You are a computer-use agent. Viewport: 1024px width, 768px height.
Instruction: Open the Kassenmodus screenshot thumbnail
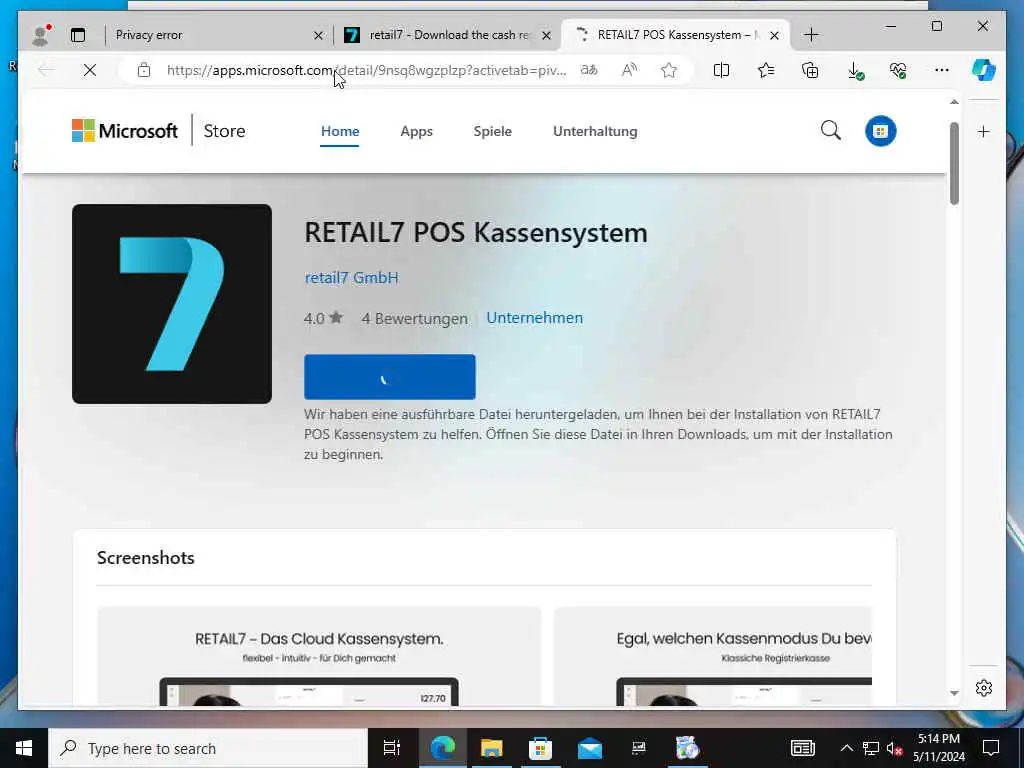coord(712,656)
